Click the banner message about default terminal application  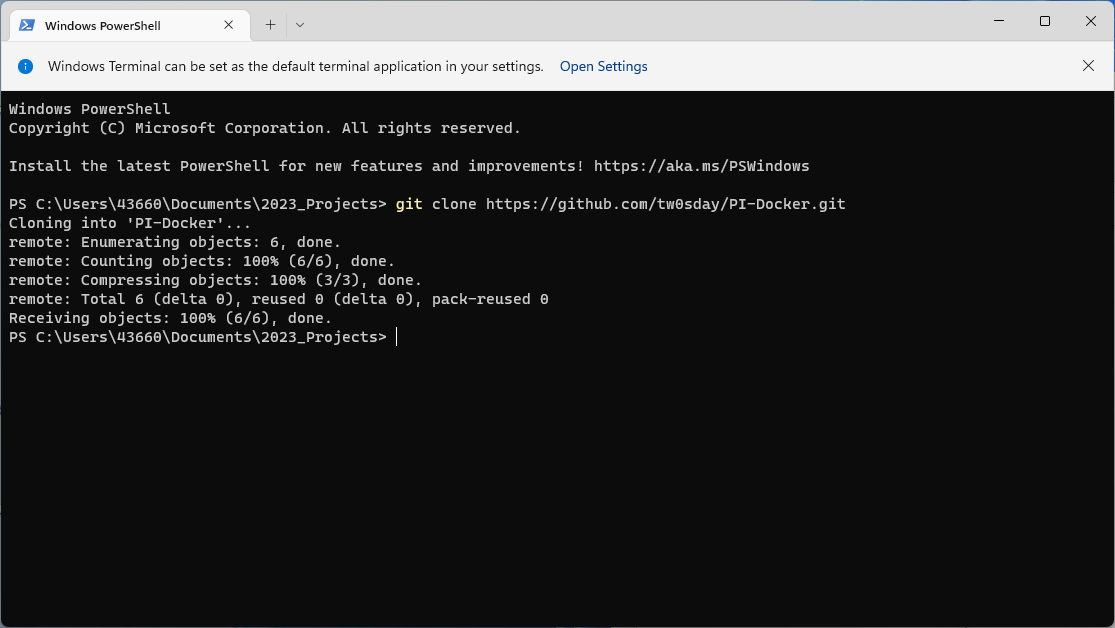point(295,66)
